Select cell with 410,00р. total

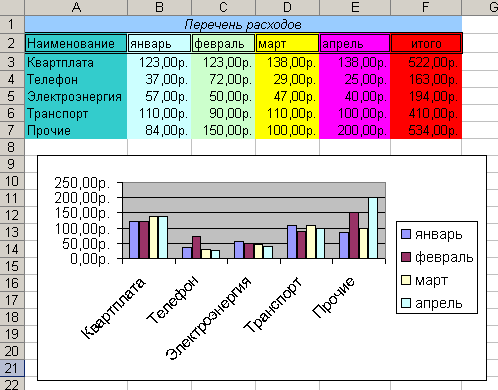coord(426,113)
